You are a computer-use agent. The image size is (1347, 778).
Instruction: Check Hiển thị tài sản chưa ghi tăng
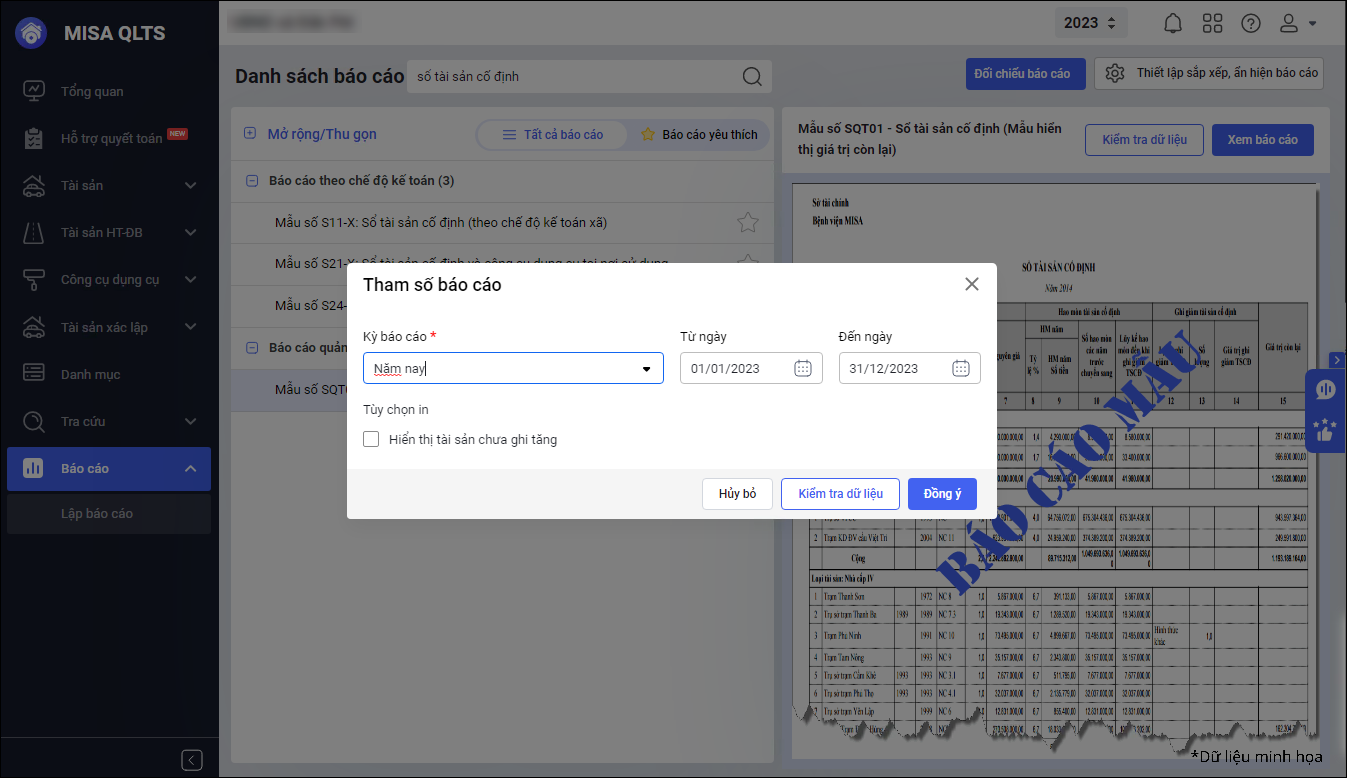tap(371, 439)
